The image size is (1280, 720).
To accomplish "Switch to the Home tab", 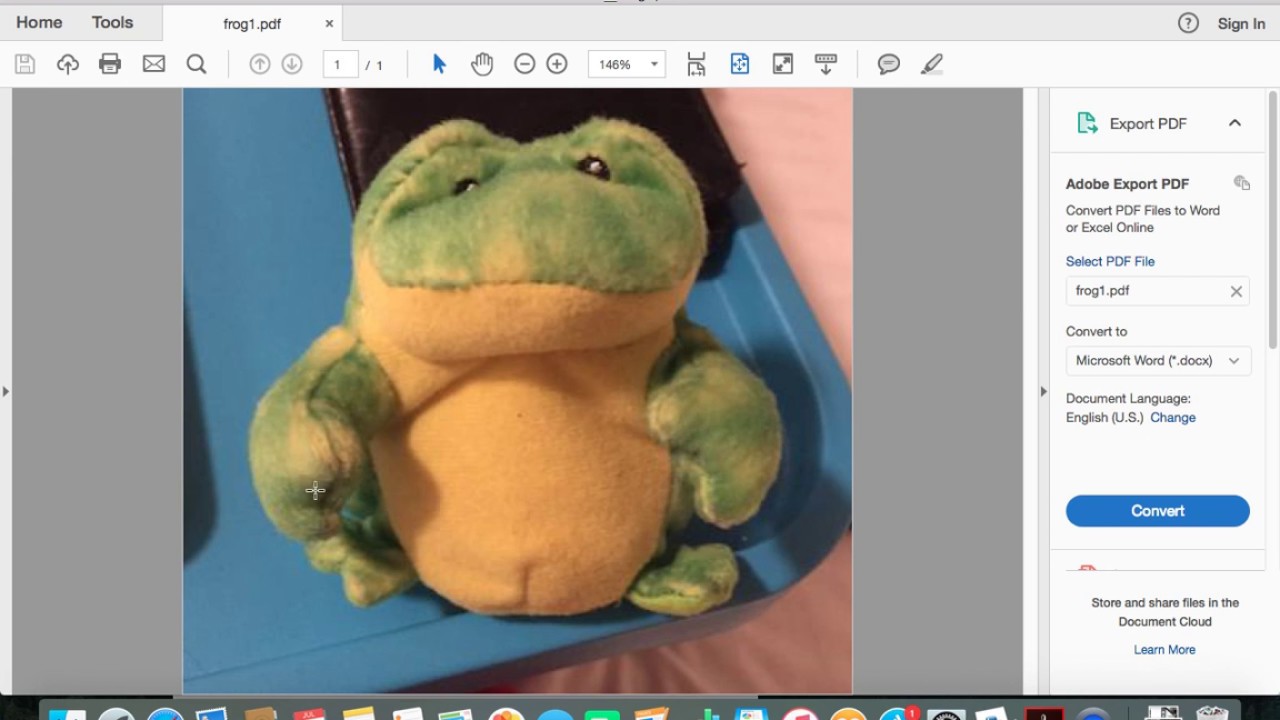I will pyautogui.click(x=39, y=22).
